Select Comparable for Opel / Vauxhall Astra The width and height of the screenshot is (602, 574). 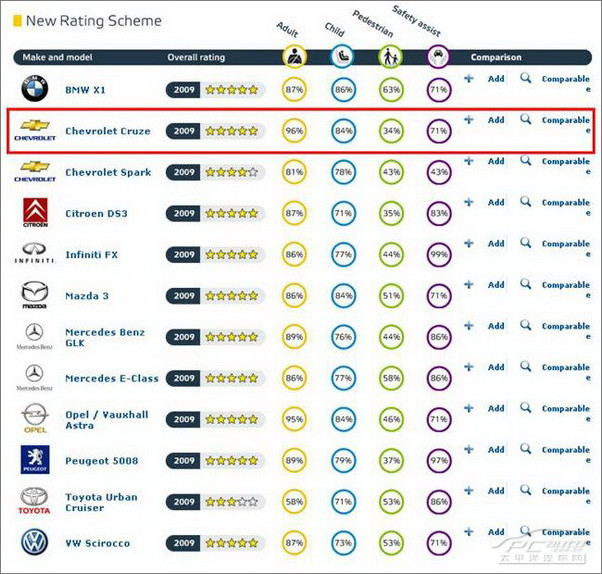[566, 413]
